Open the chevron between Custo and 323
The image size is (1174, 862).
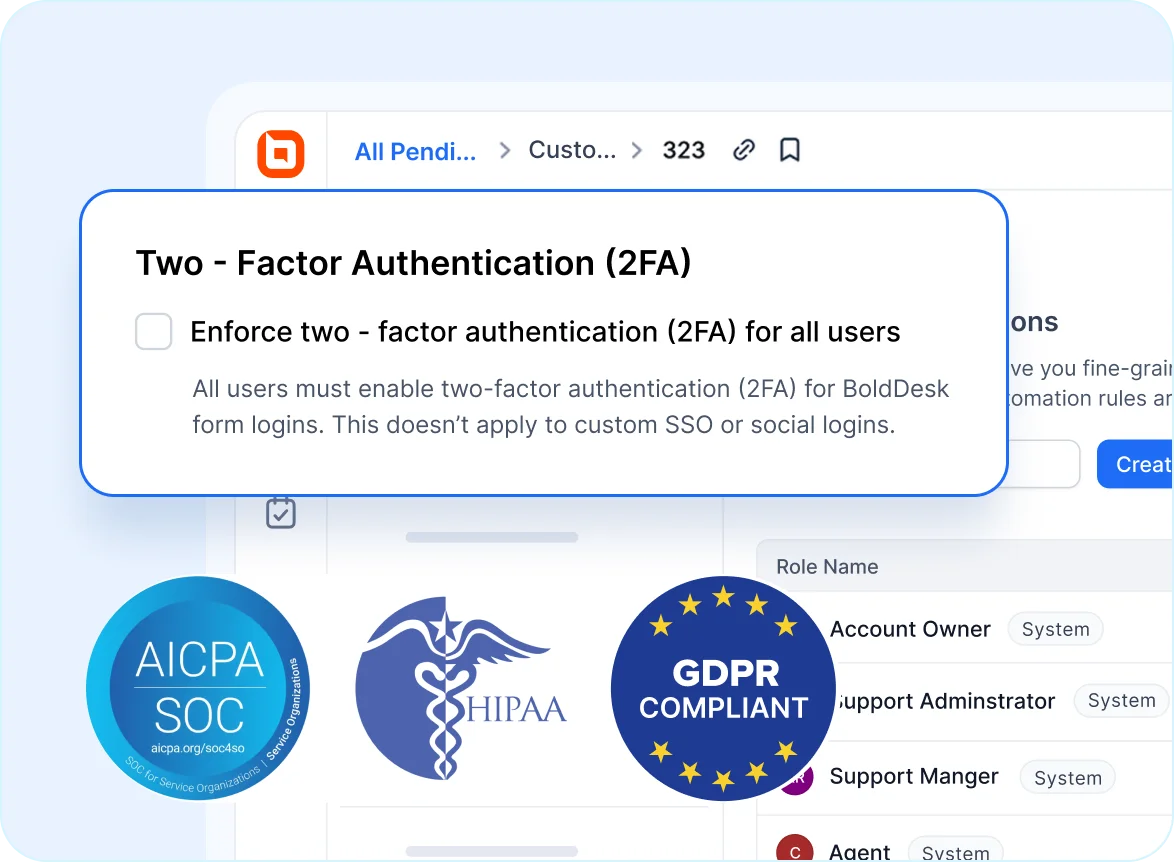pos(636,150)
